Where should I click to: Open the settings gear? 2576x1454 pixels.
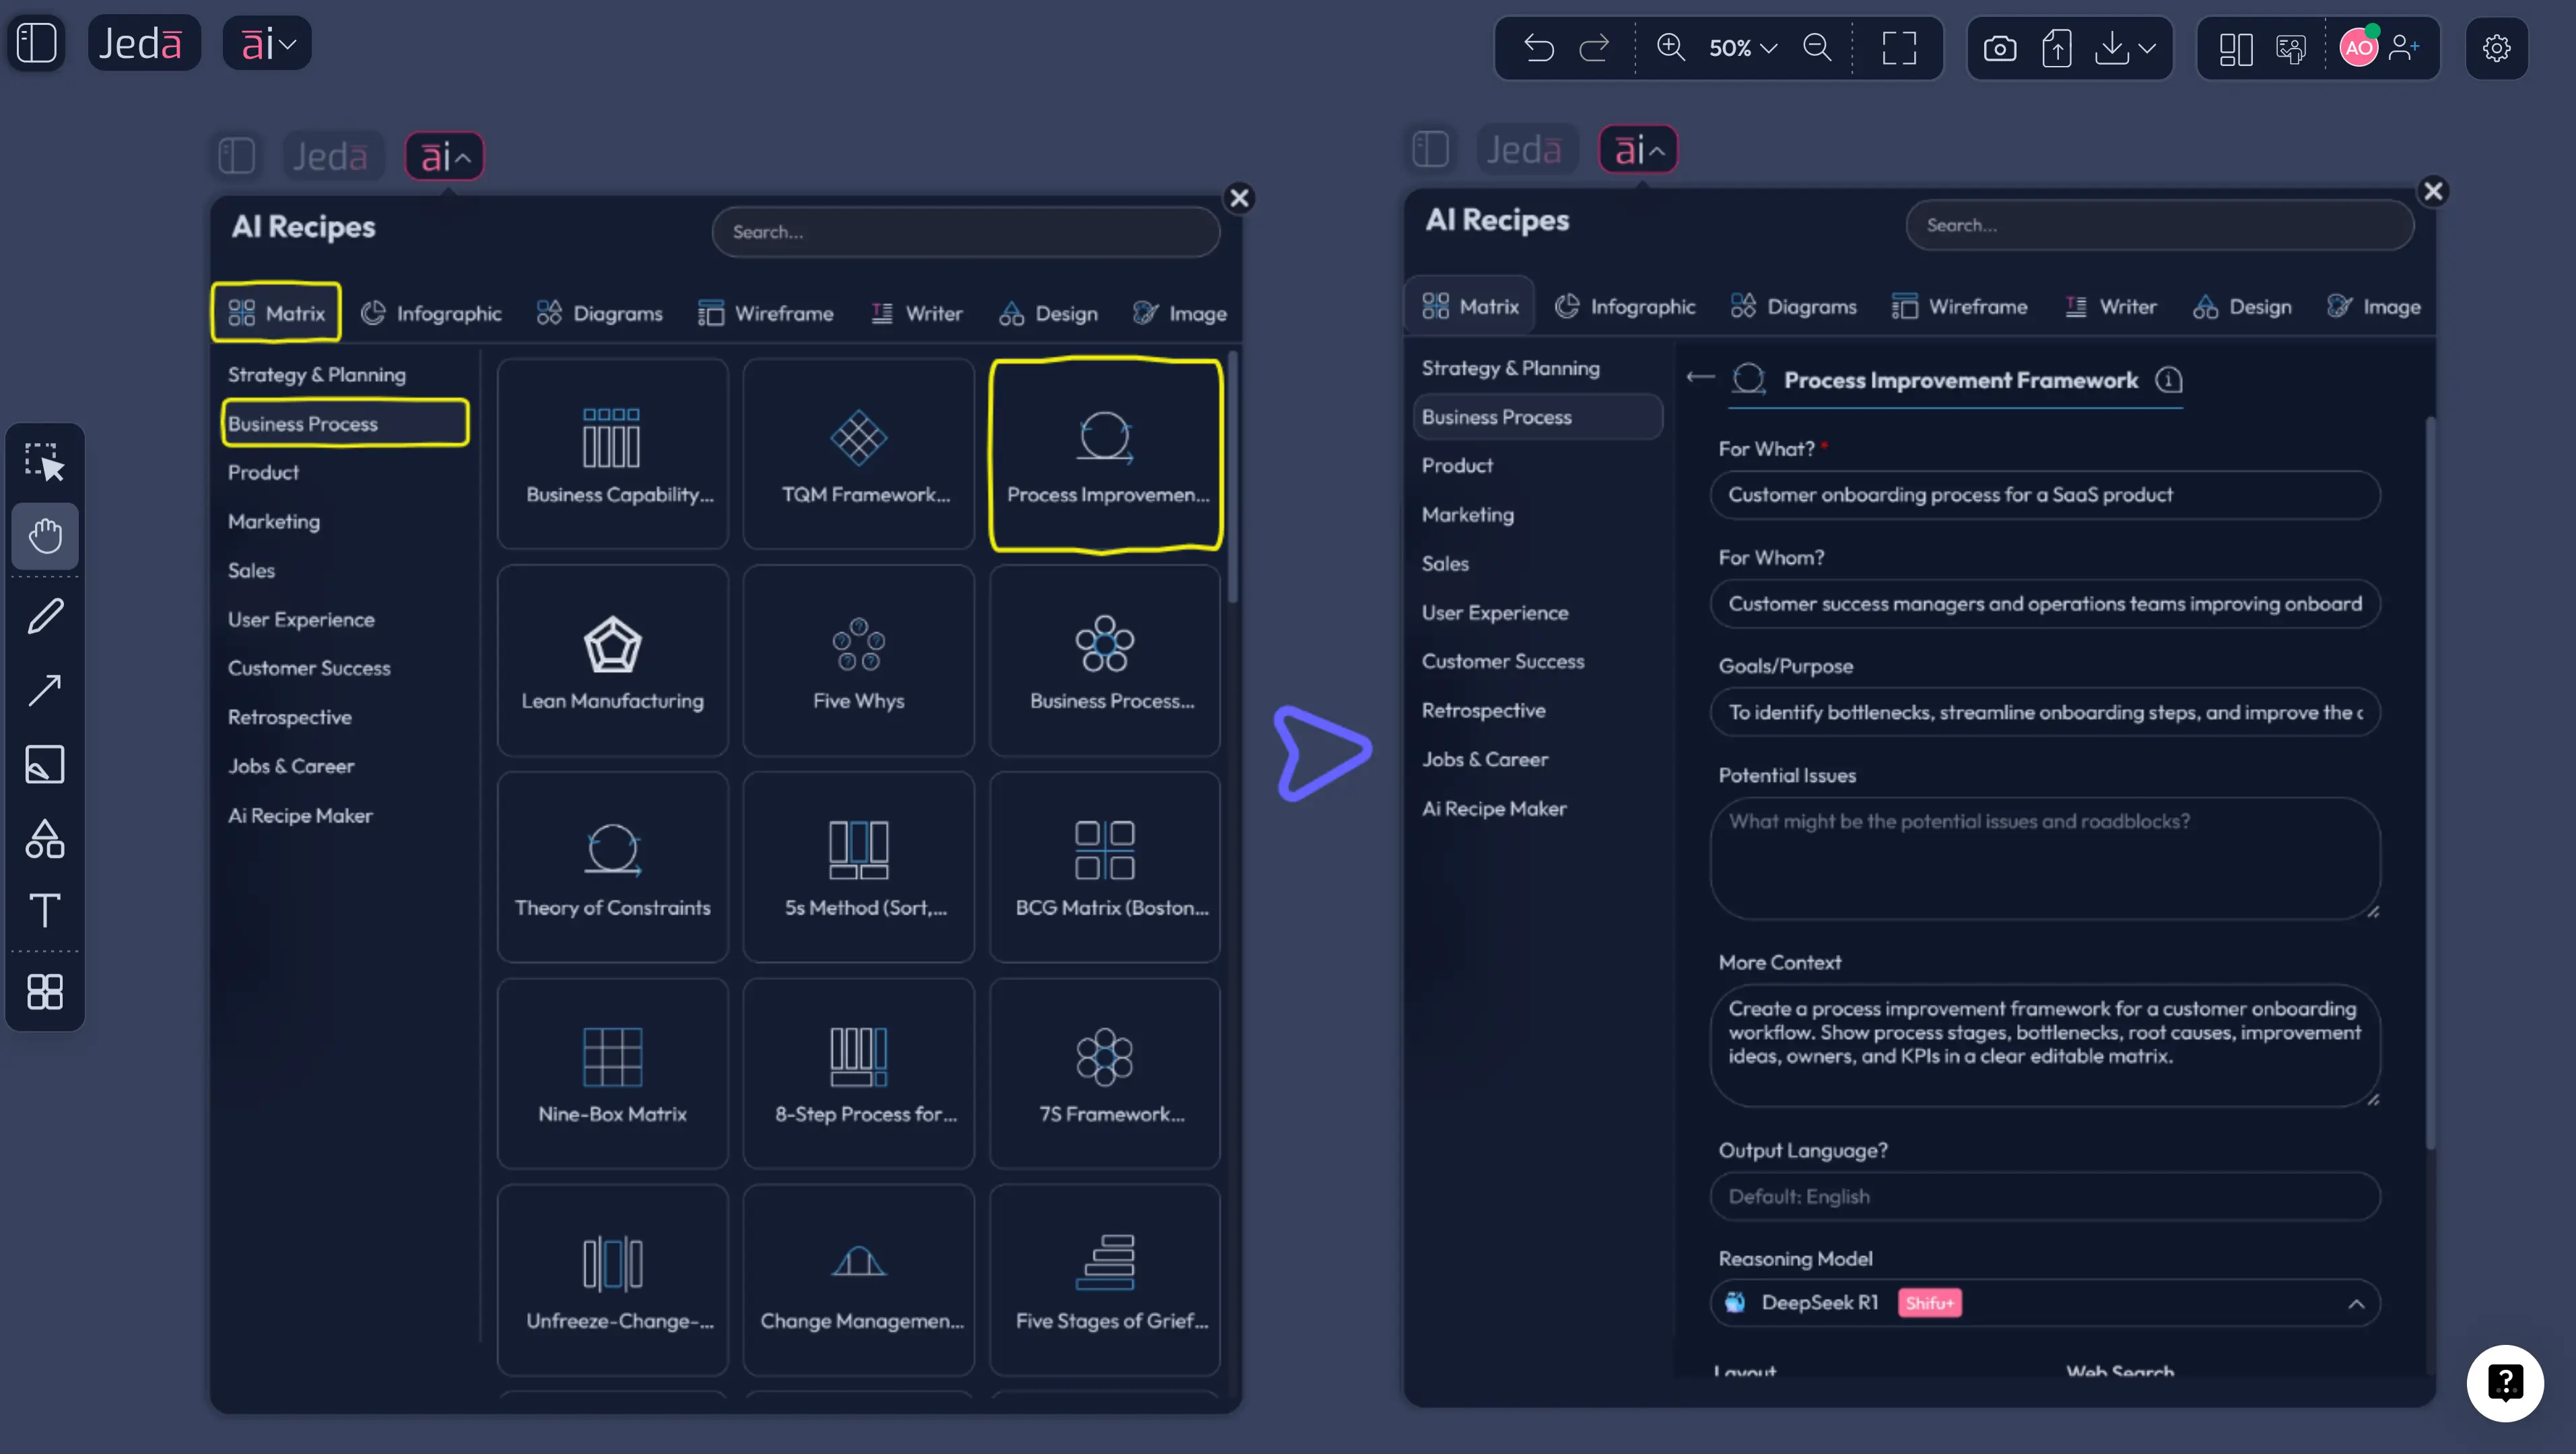coord(2496,47)
